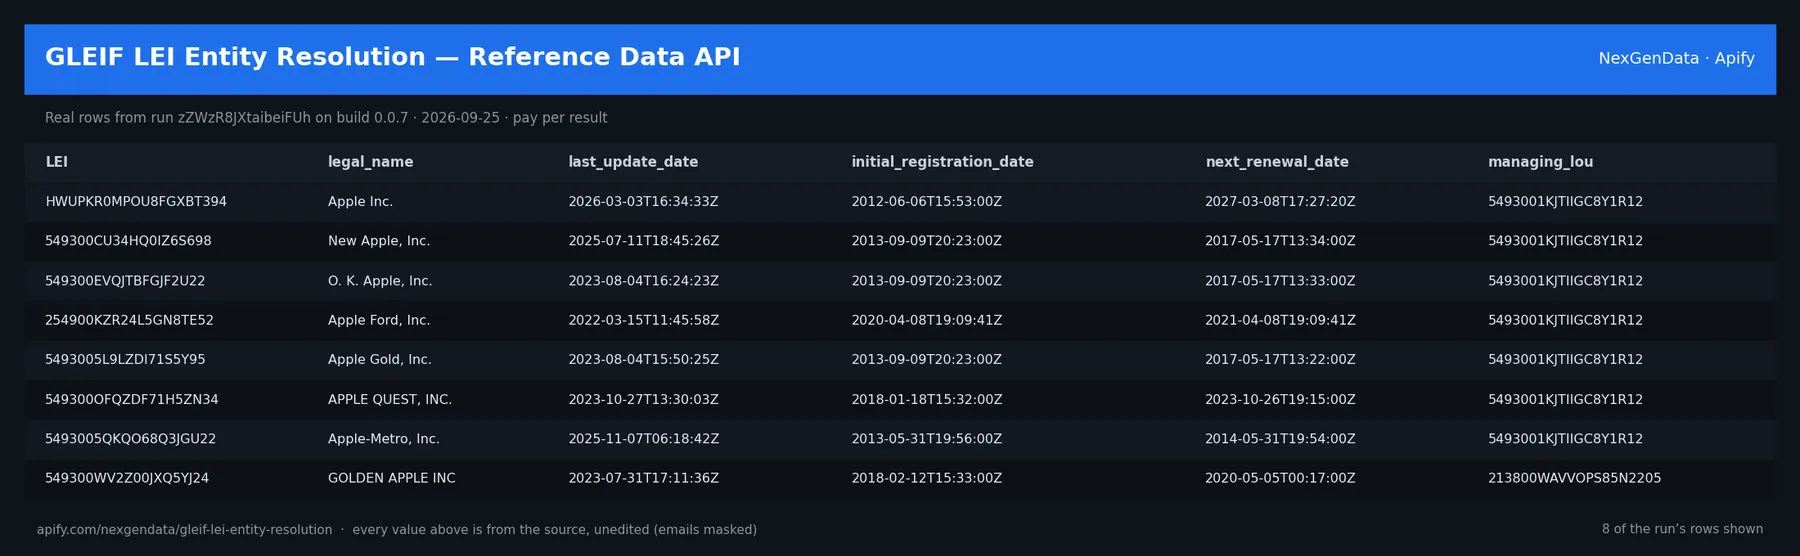Click renewal date 2023-10-26T19:15:00Z
The image size is (1800, 556).
coord(1280,399)
